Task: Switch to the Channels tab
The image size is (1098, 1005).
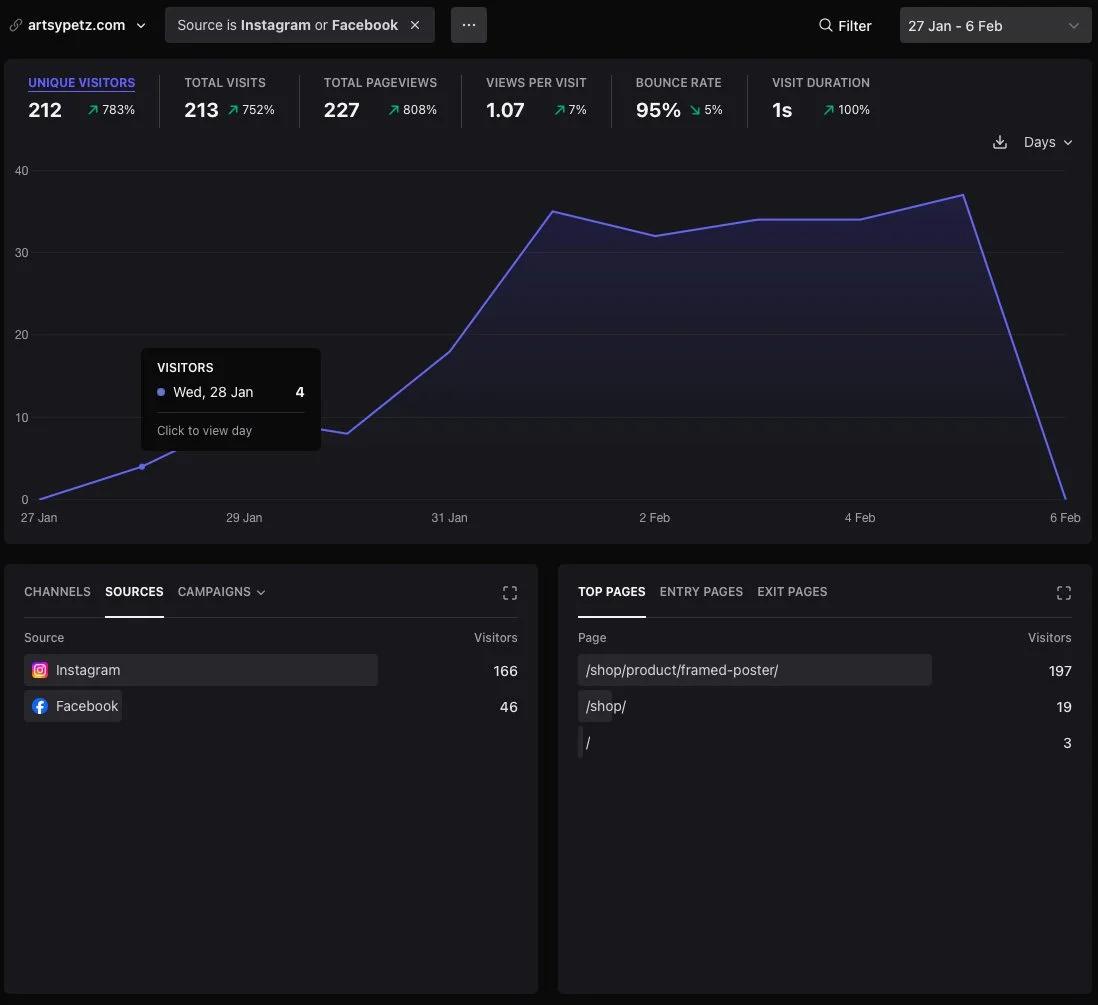Action: tap(57, 592)
